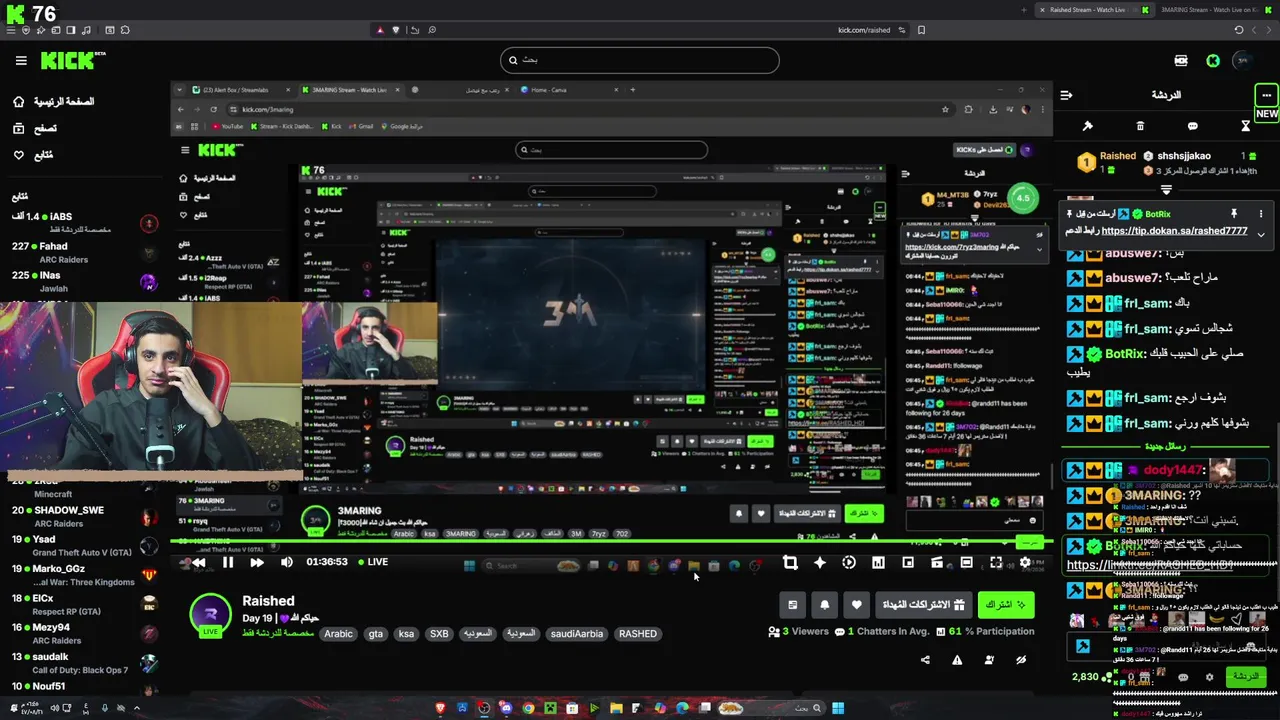Screen dimensions: 1280x720
Task: Seek on the green stream progress bar
Action: coord(610,541)
